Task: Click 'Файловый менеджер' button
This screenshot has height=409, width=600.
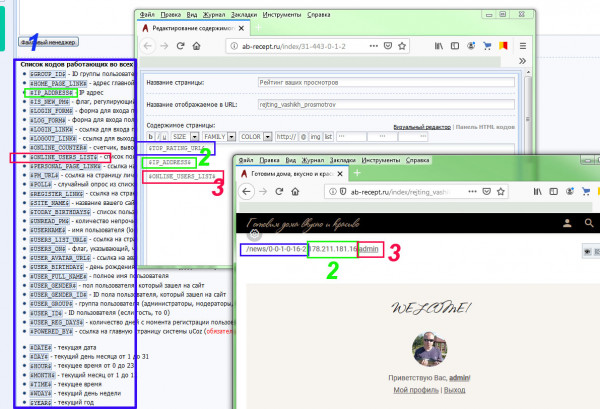Action: (x=49, y=42)
